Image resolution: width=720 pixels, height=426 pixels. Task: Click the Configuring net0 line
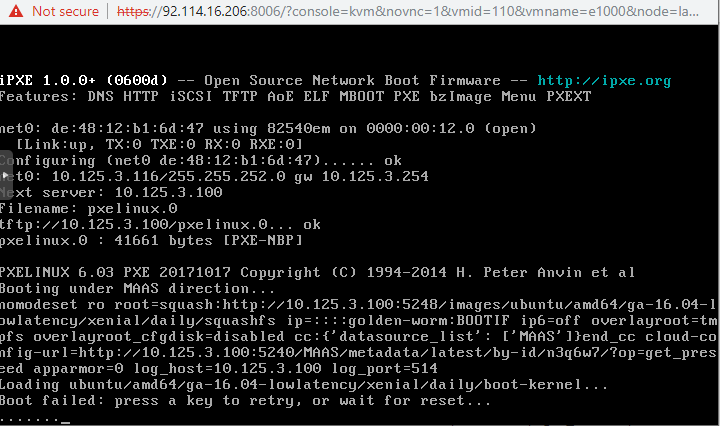point(200,160)
